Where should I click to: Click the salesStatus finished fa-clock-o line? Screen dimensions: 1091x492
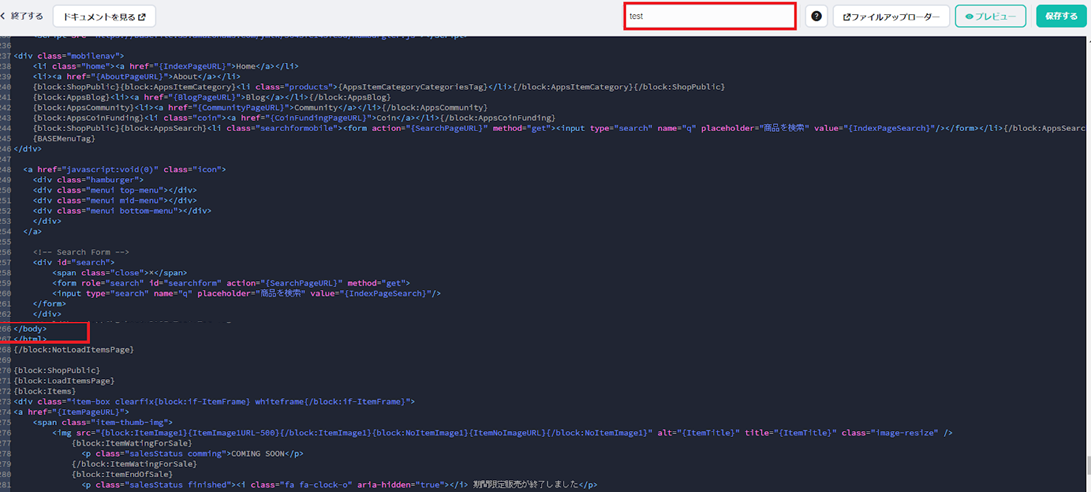click(340, 484)
